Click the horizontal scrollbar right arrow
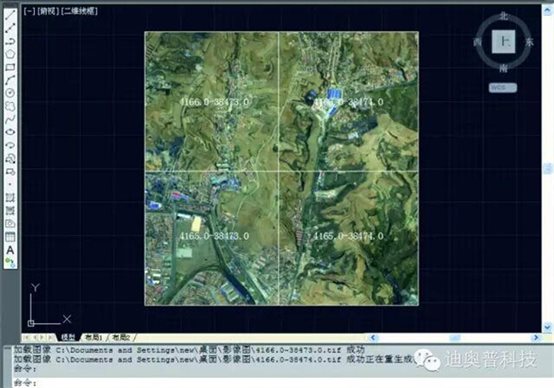Image resolution: width=554 pixels, height=388 pixels. (x=536, y=338)
